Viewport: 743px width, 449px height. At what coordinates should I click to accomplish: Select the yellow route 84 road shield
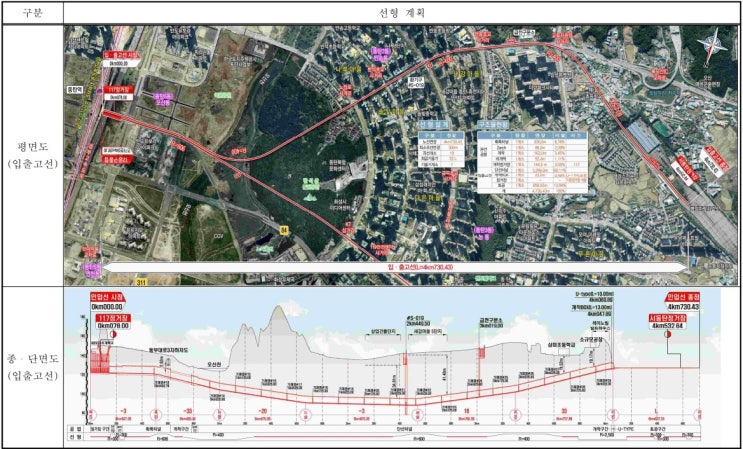[283, 229]
